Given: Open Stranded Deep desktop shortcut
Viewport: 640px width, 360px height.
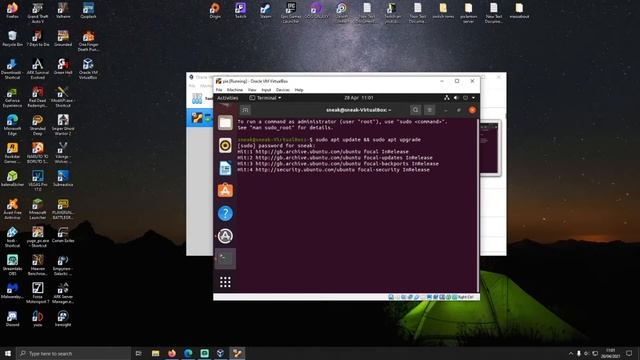Looking at the screenshot, I should coord(38,124).
